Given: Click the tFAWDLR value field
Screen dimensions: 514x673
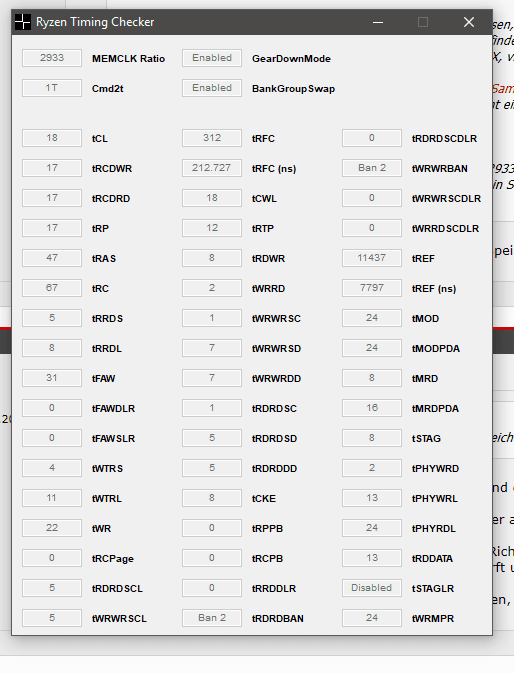Looking at the screenshot, I should point(52,408).
